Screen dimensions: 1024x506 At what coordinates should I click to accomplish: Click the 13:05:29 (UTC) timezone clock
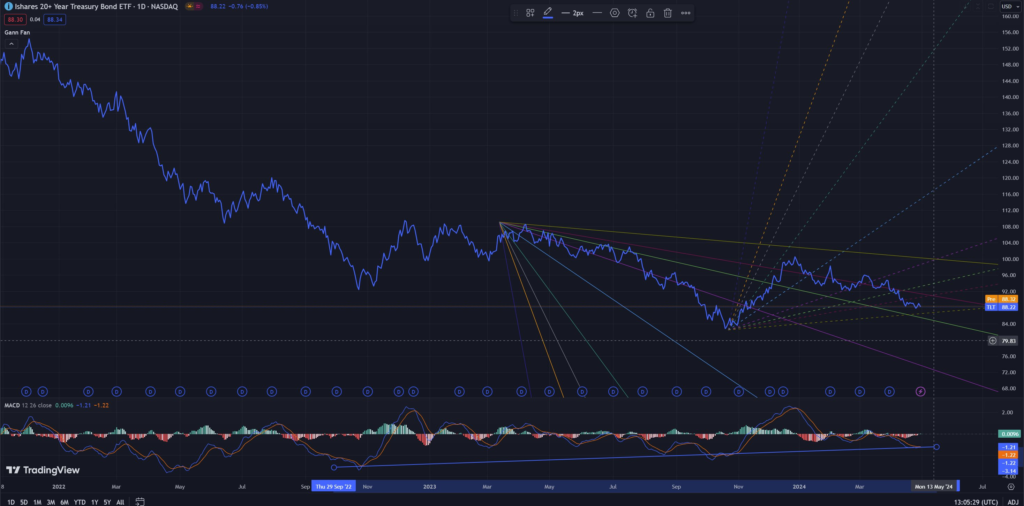pyautogui.click(x=976, y=502)
